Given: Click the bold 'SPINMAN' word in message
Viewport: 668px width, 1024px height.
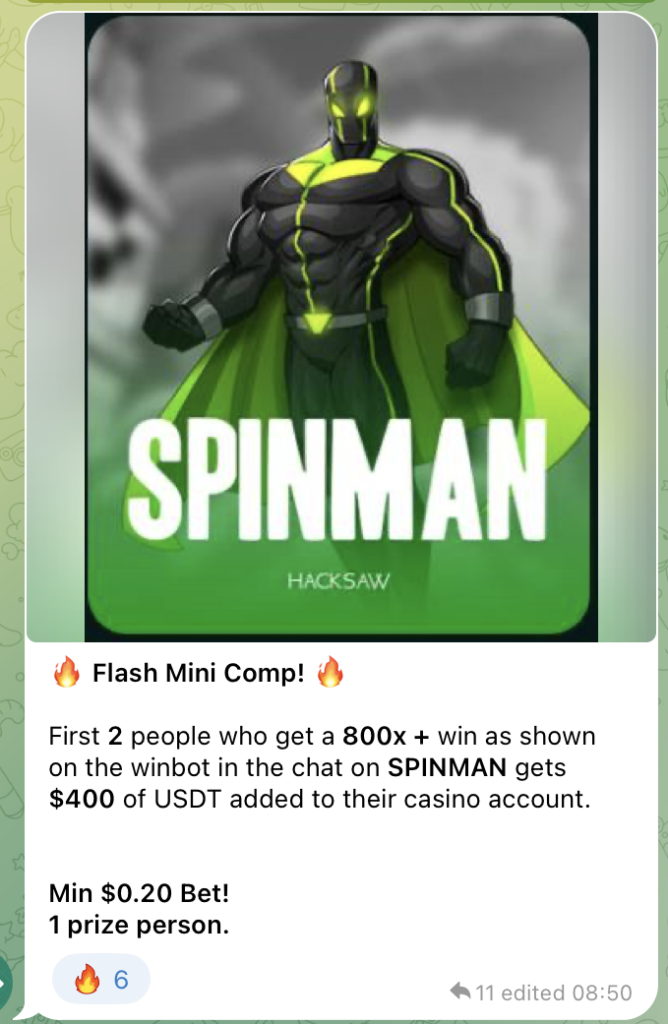Looking at the screenshot, I should click(447, 767).
